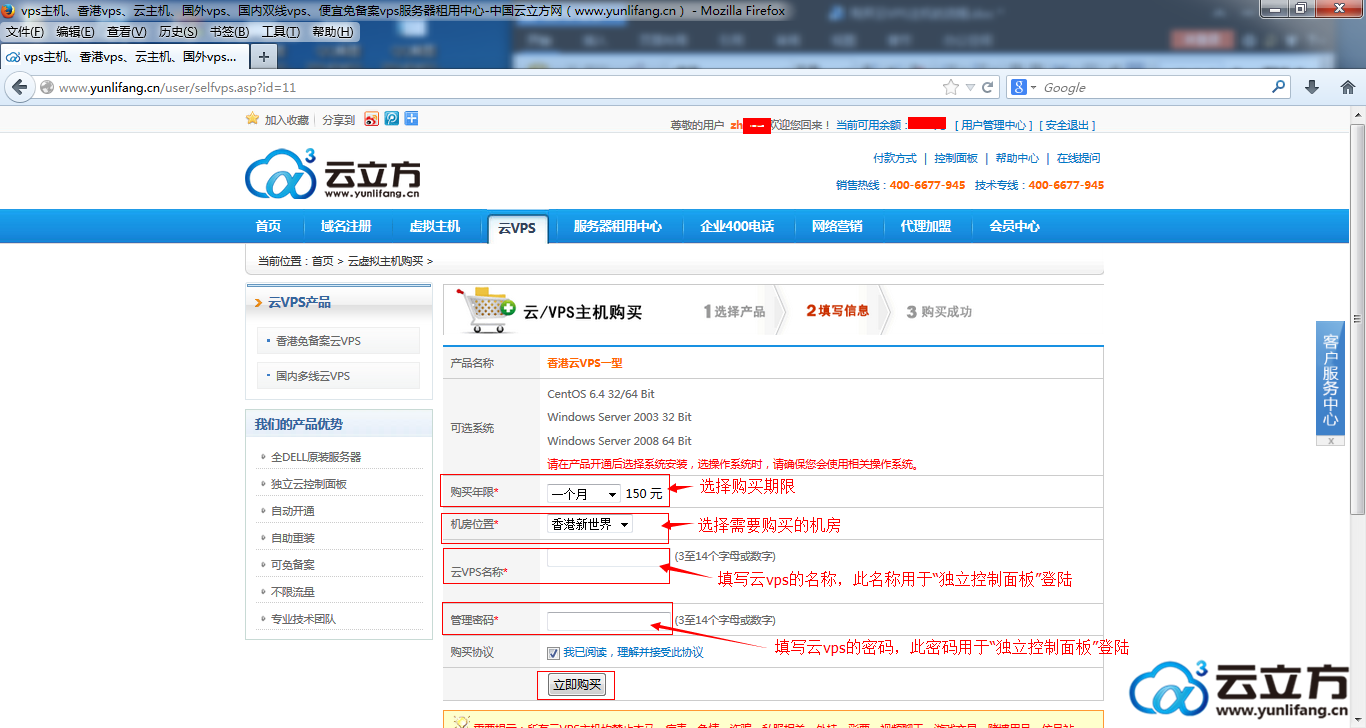This screenshot has width=1366, height=728.
Task: Click the shopping cart purchase icon
Action: pyautogui.click(x=484, y=310)
